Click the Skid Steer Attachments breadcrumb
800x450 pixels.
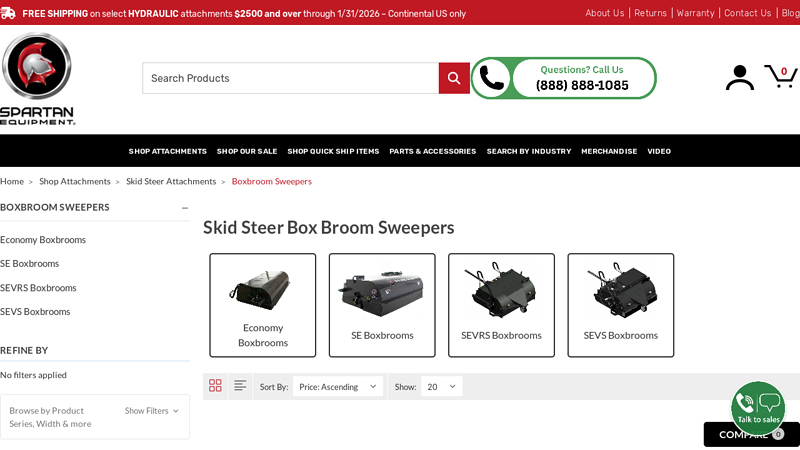pyautogui.click(x=171, y=182)
